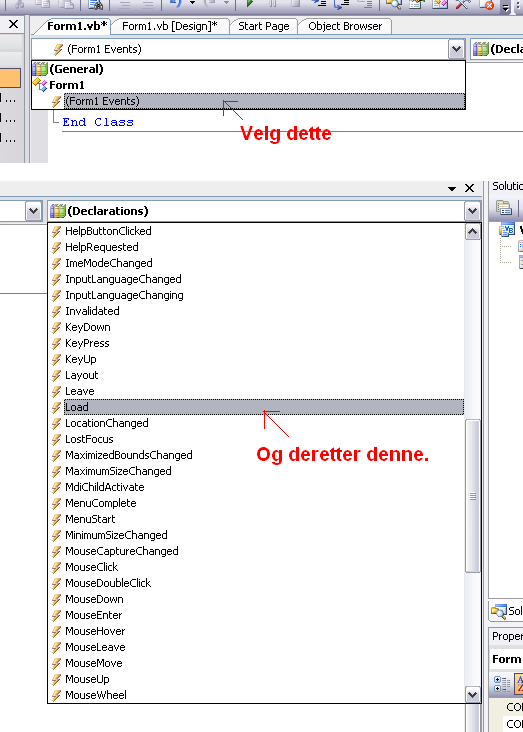523x732 pixels.
Task: Open the Toolbox wrench icon in toolbar
Action: click(462, 4)
